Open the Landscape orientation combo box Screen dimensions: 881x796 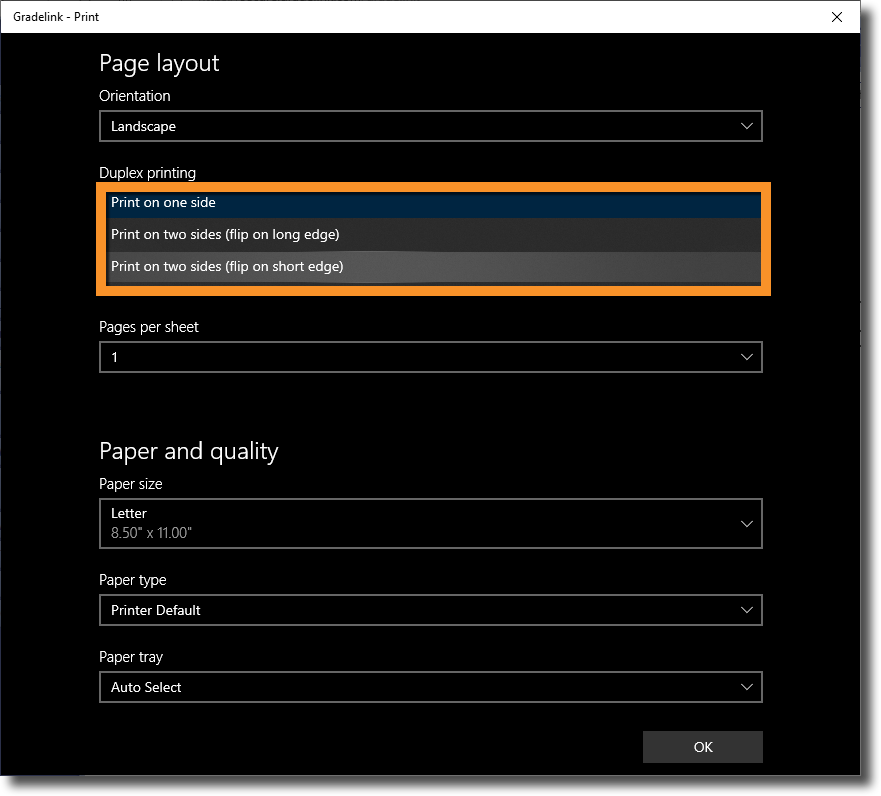pos(430,127)
